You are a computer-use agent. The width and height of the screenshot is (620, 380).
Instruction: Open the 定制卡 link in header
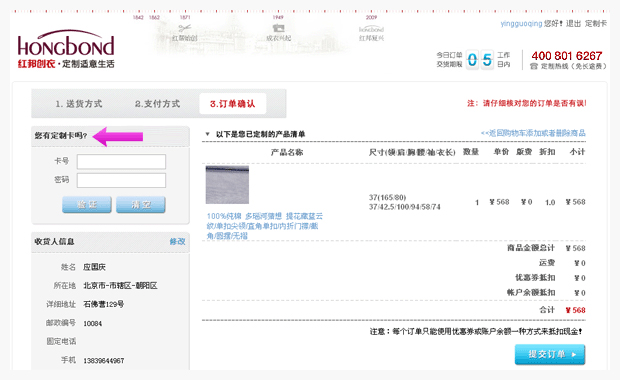pos(595,24)
